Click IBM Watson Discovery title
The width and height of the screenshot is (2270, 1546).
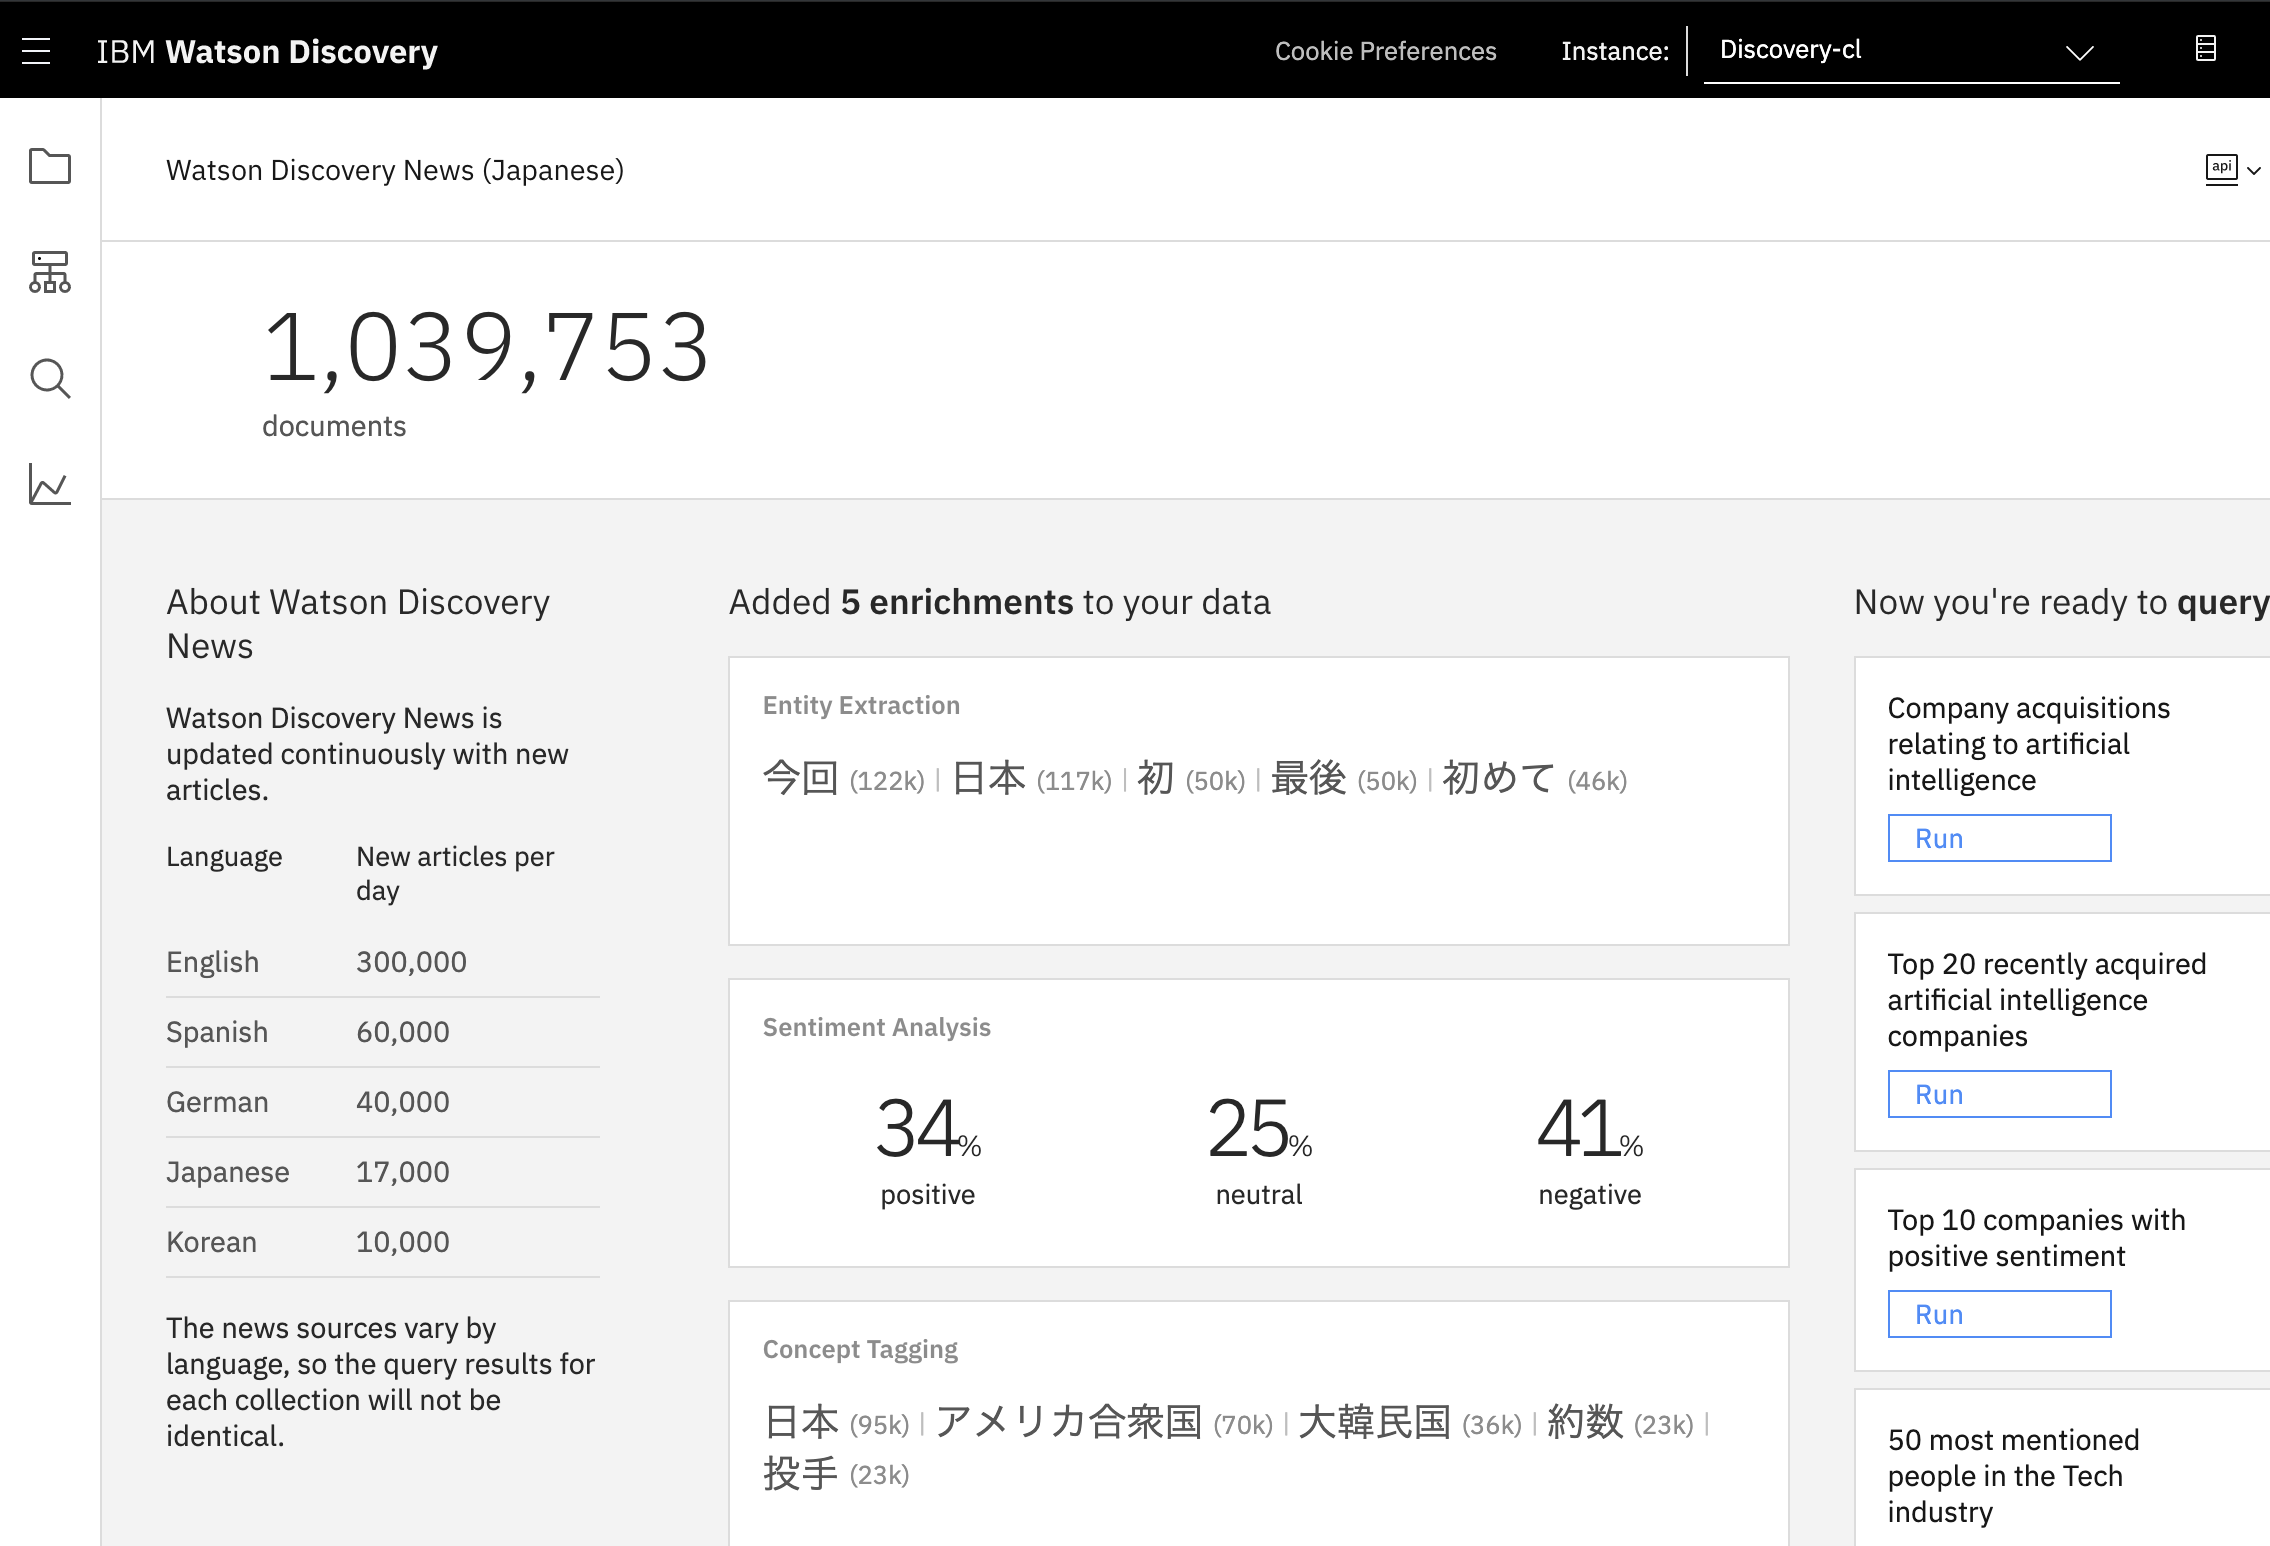tap(267, 51)
